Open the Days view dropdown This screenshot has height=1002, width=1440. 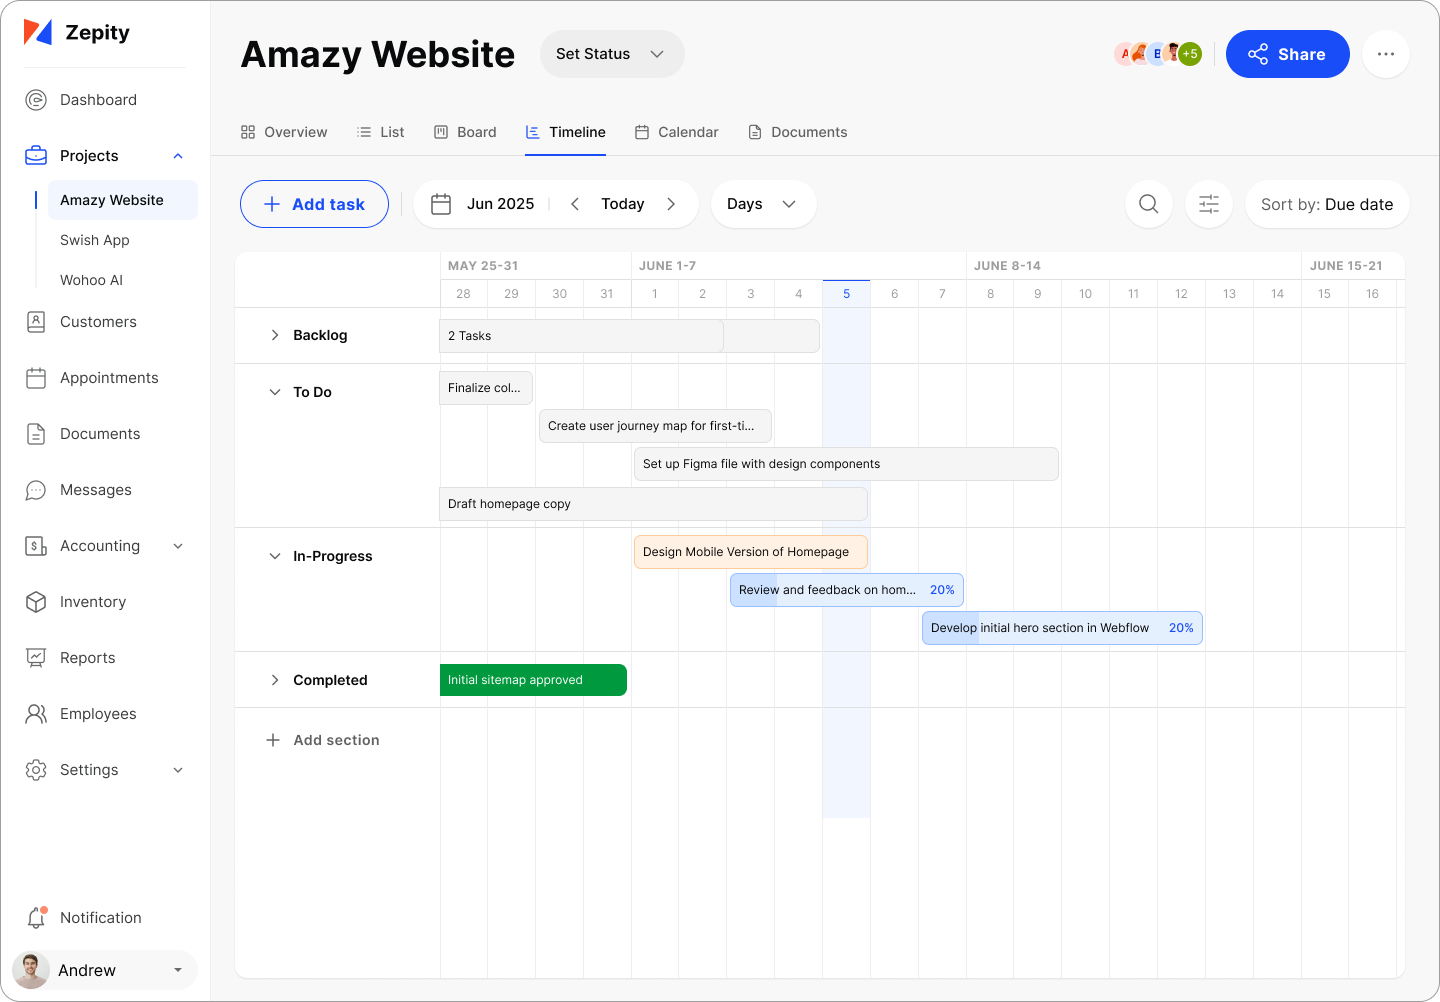click(762, 204)
